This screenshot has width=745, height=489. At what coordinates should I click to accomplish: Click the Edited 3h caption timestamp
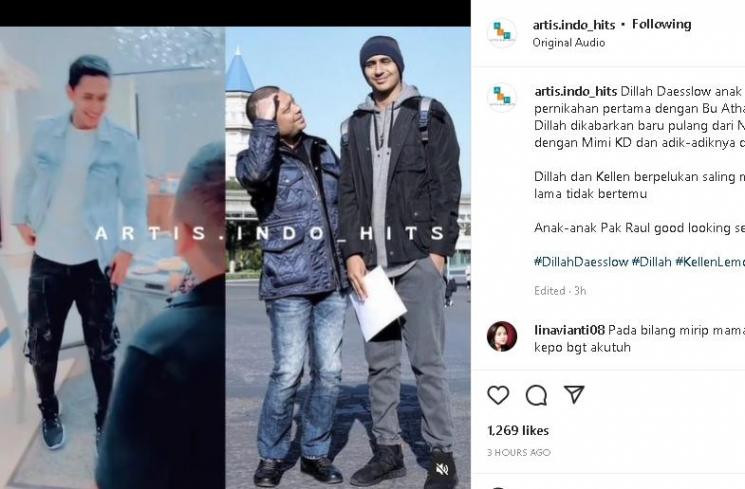point(560,291)
